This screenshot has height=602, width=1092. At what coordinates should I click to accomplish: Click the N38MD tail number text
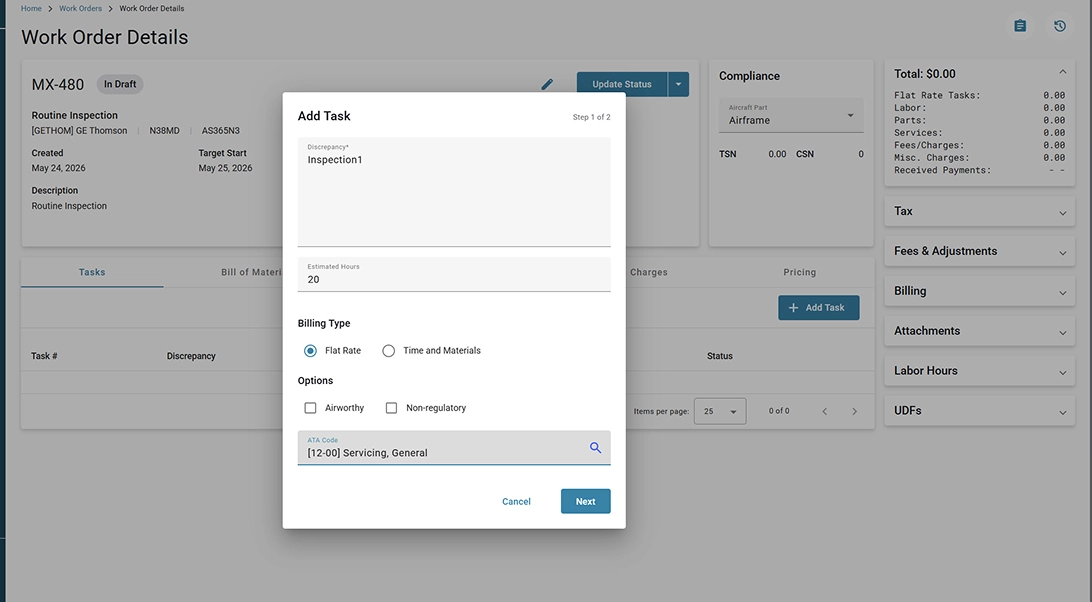(164, 131)
